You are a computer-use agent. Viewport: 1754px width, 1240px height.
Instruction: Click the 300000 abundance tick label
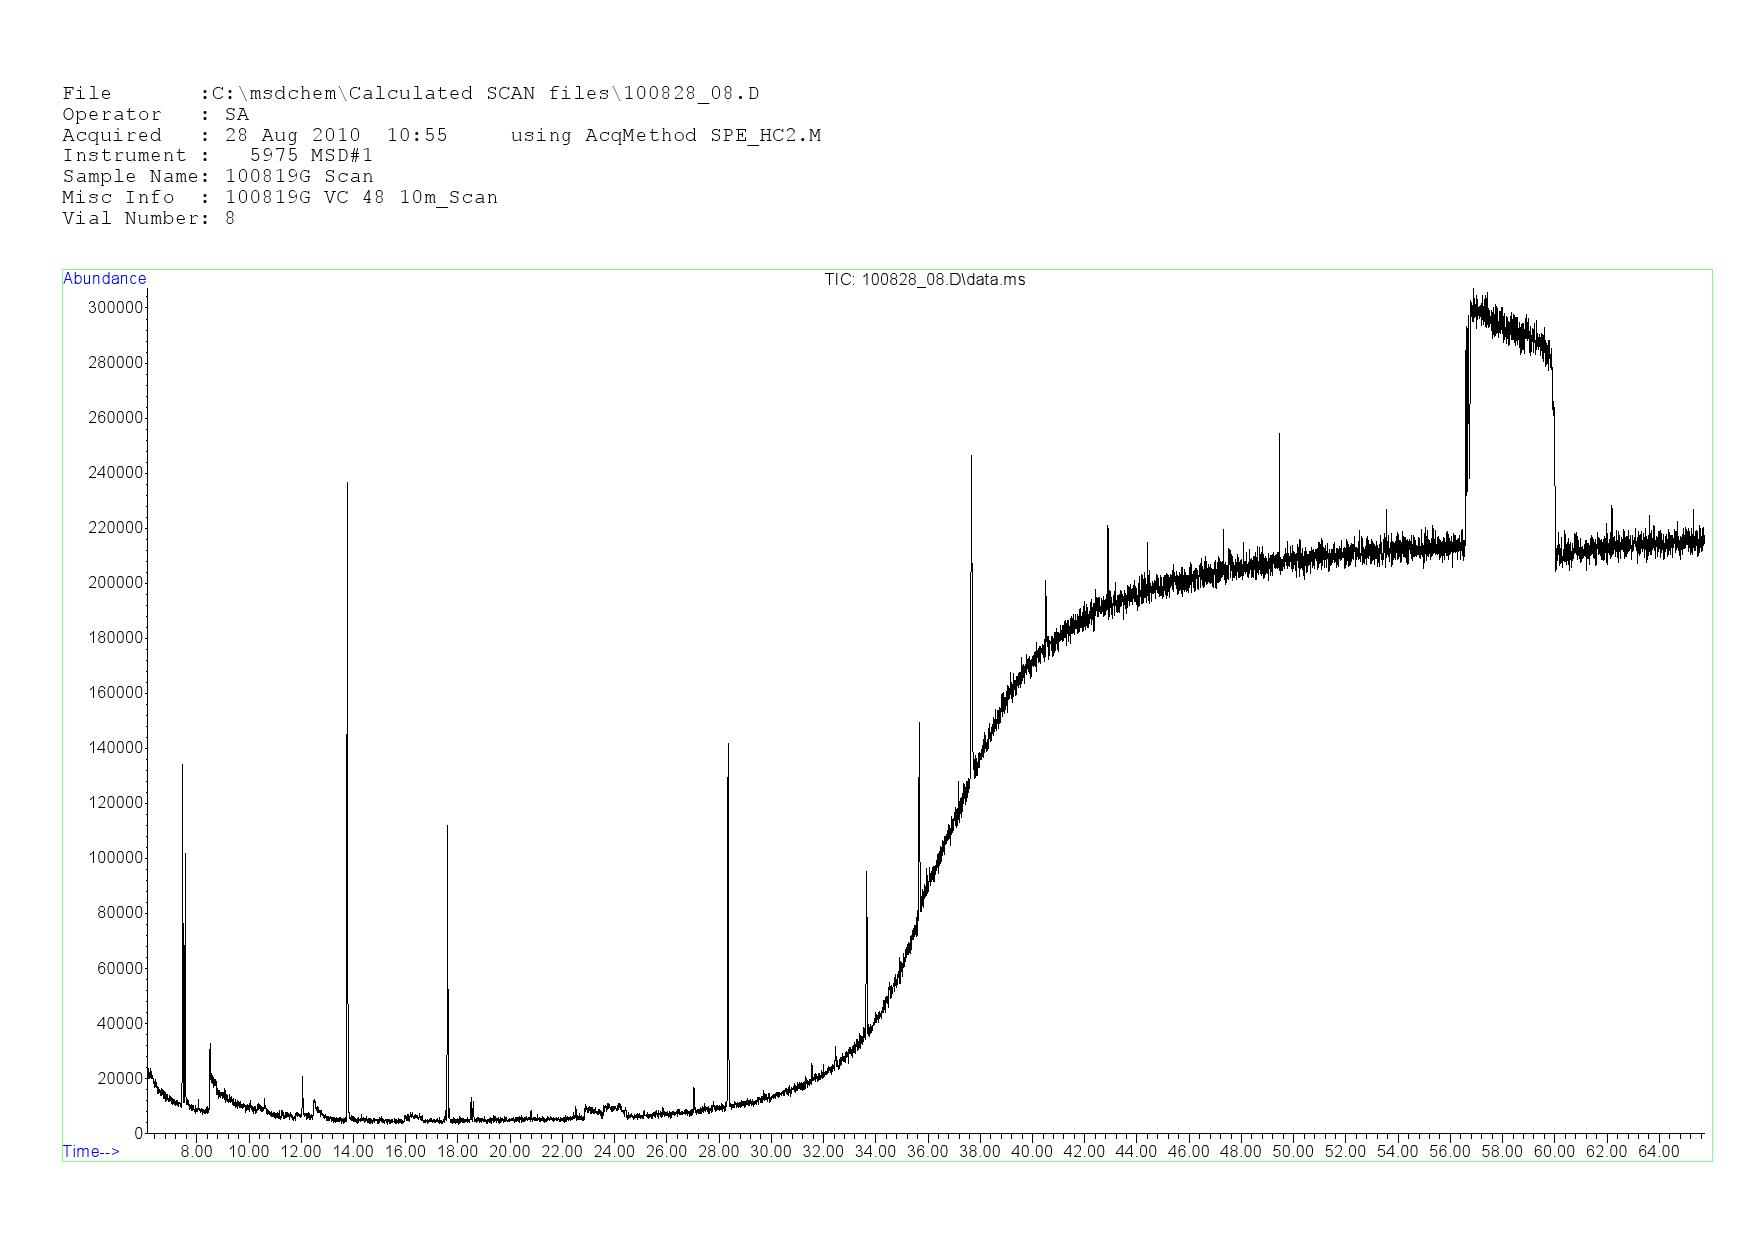coord(115,307)
